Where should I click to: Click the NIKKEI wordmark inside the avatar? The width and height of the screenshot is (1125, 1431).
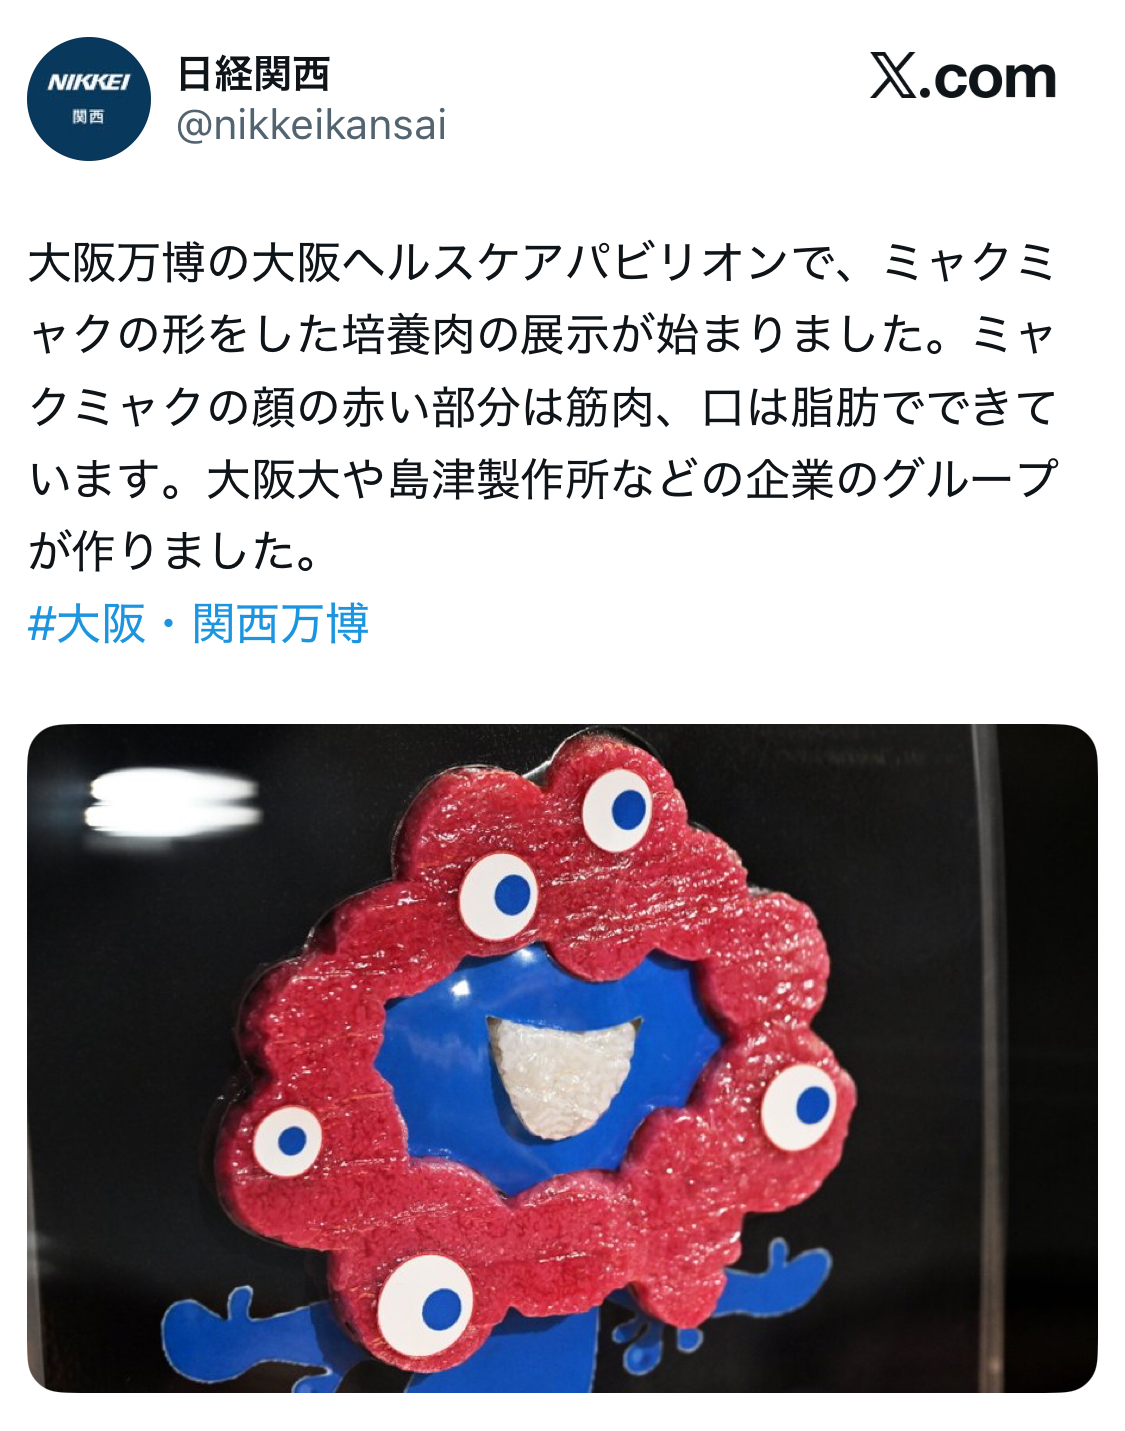pyautogui.click(x=89, y=82)
